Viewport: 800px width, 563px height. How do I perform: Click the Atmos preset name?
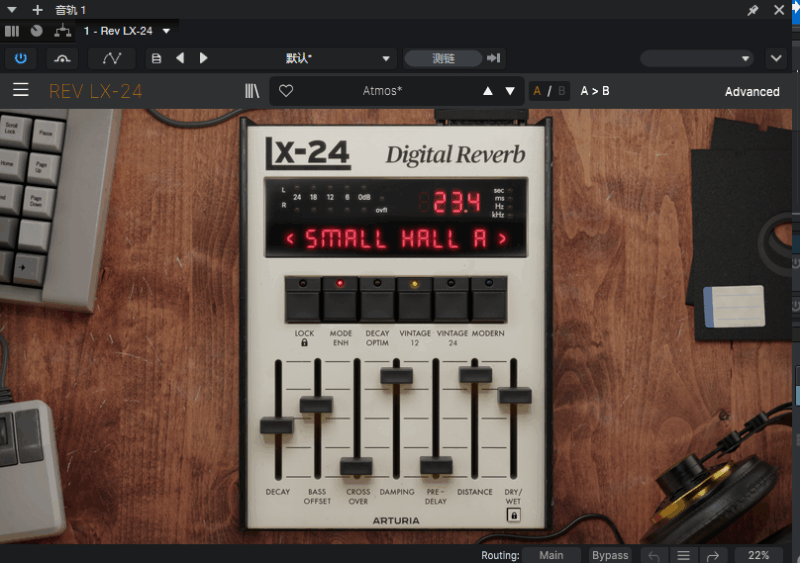point(382,91)
